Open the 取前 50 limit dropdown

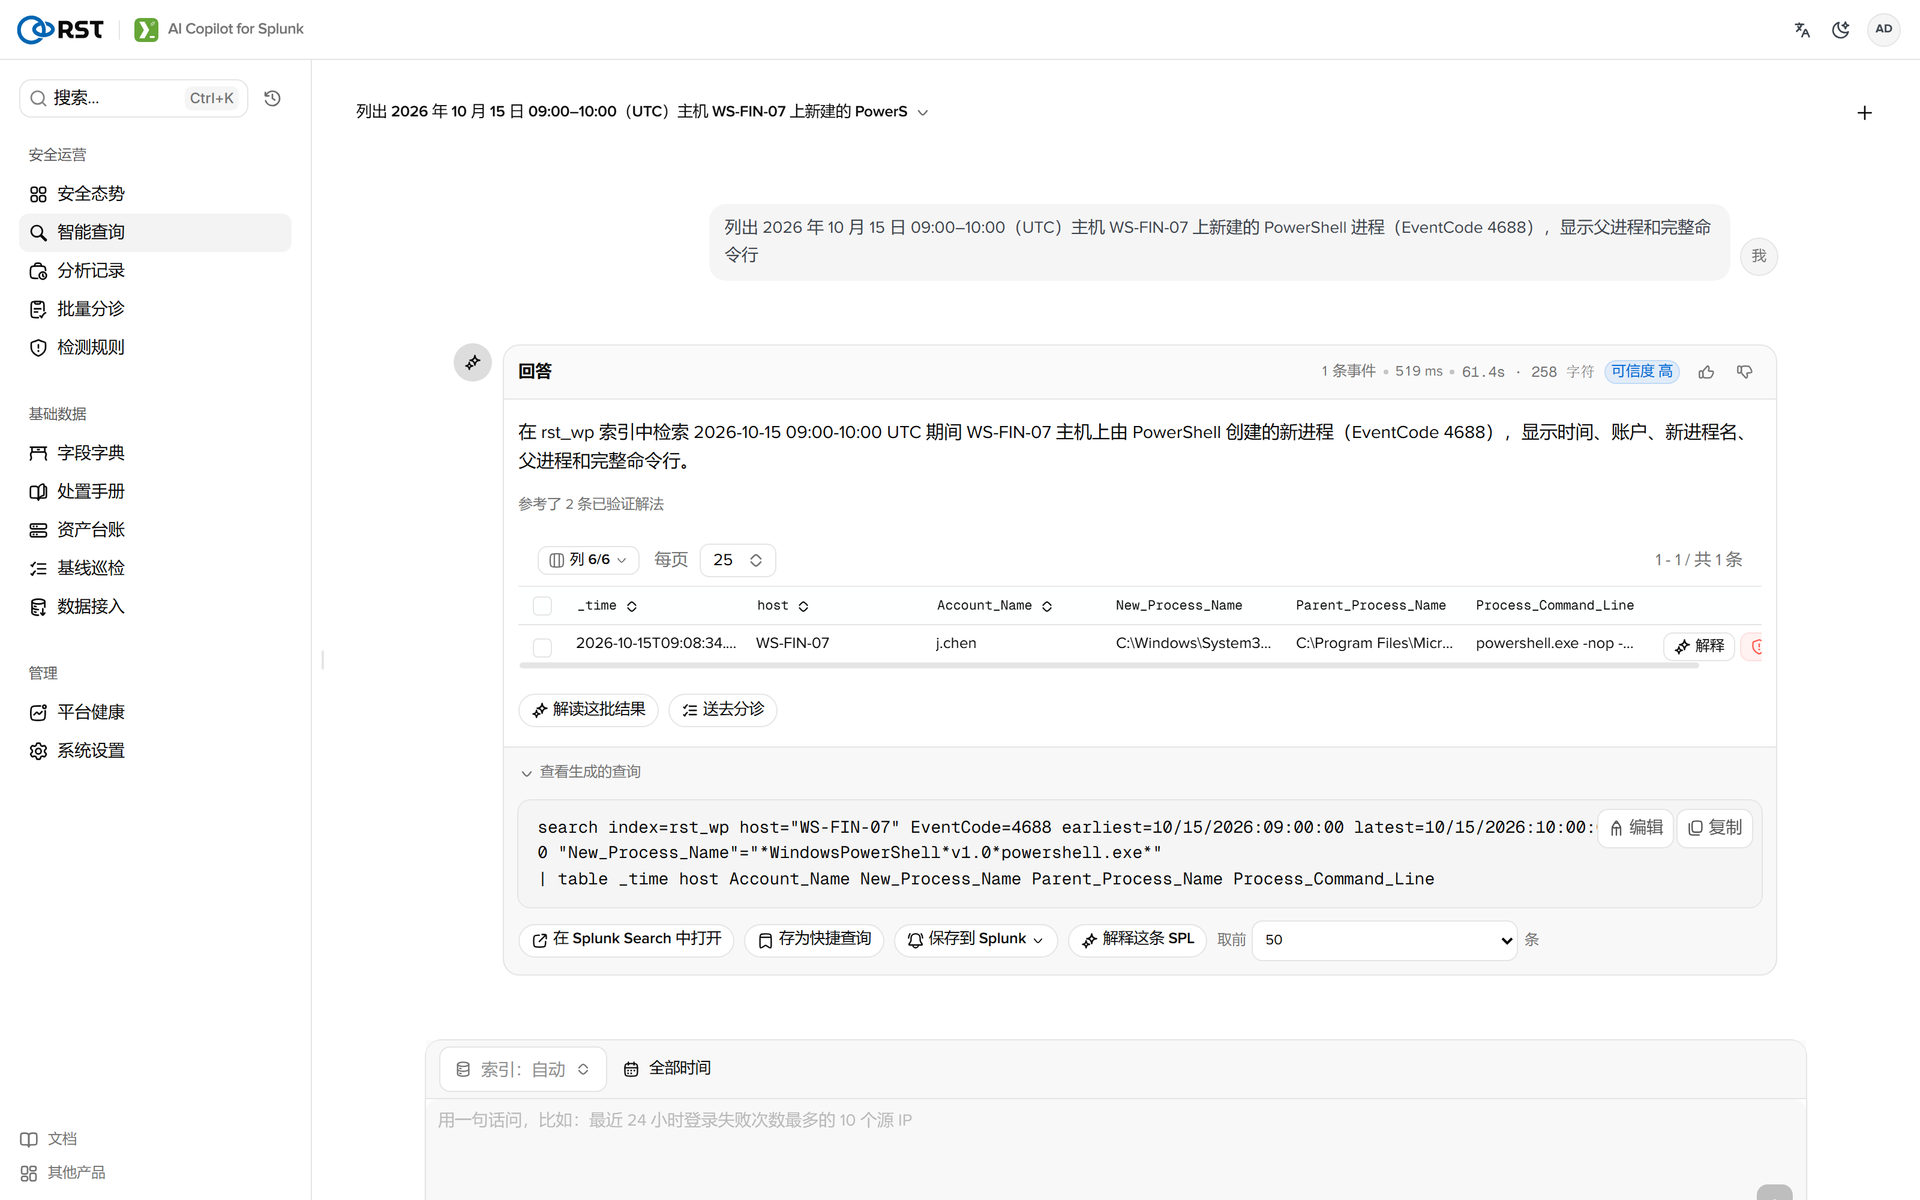click(1385, 940)
